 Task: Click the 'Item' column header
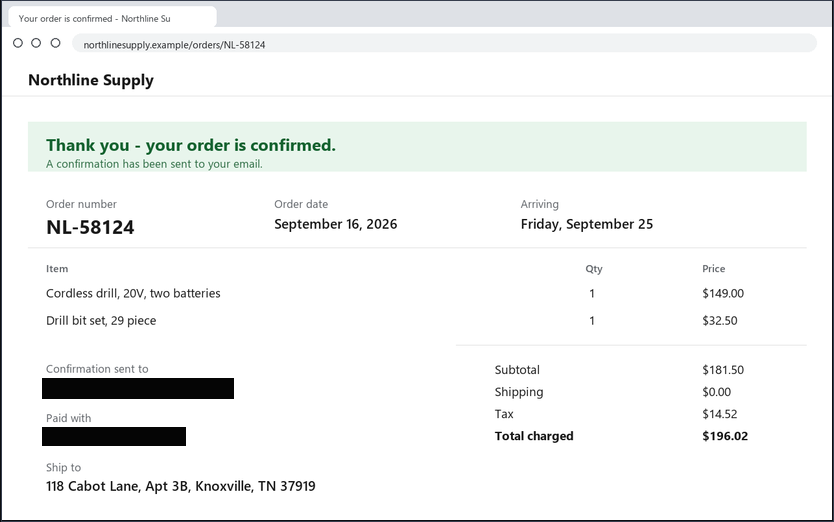click(x=57, y=269)
